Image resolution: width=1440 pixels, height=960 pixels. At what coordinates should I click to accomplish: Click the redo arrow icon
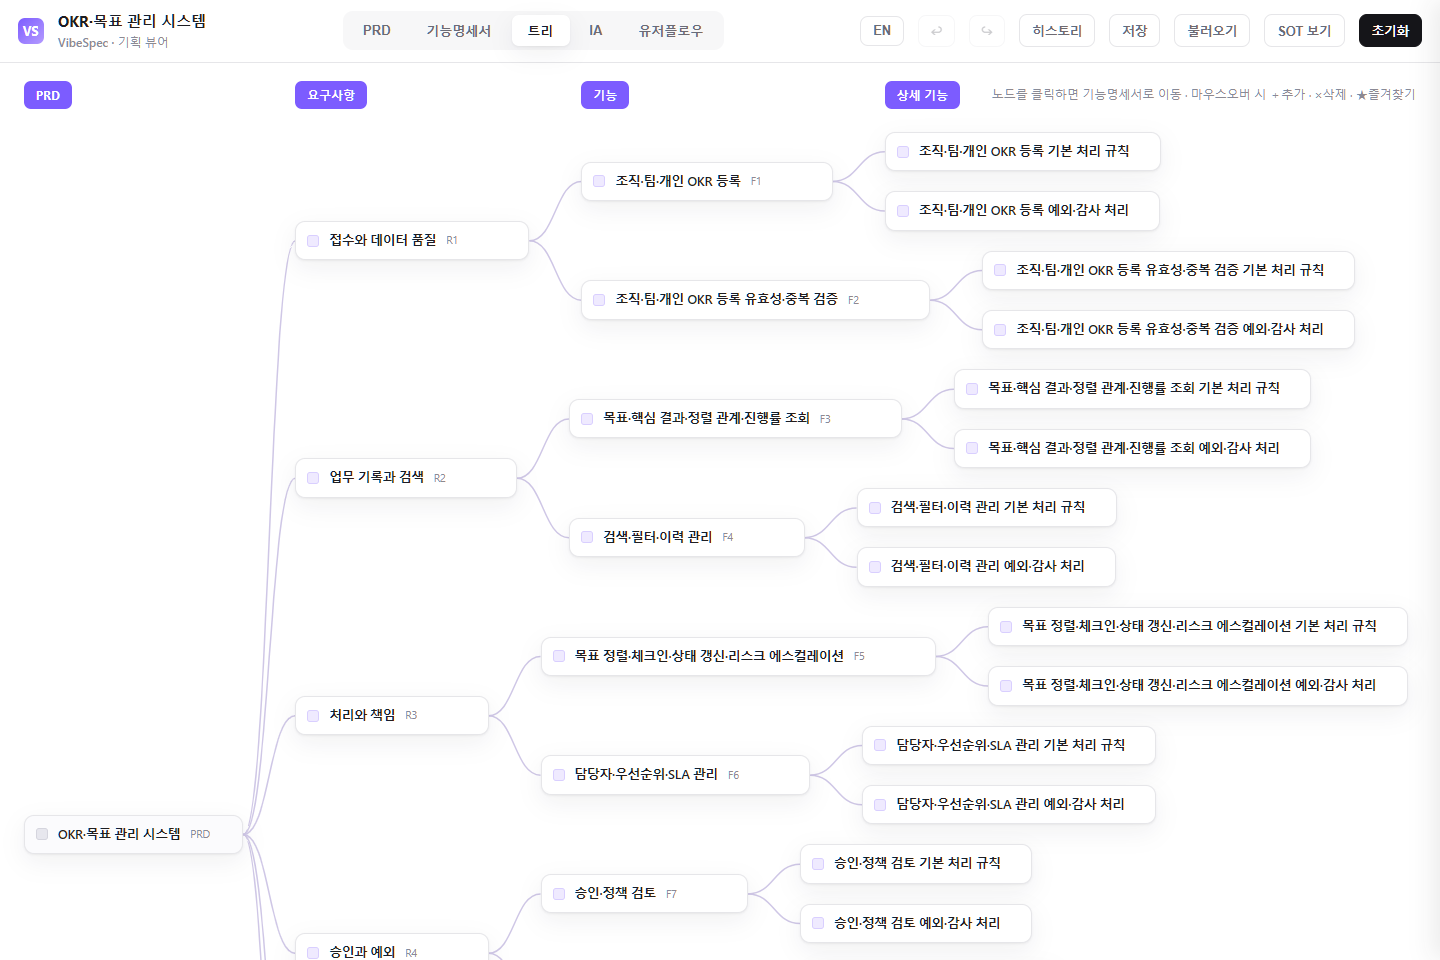pyautogui.click(x=986, y=31)
